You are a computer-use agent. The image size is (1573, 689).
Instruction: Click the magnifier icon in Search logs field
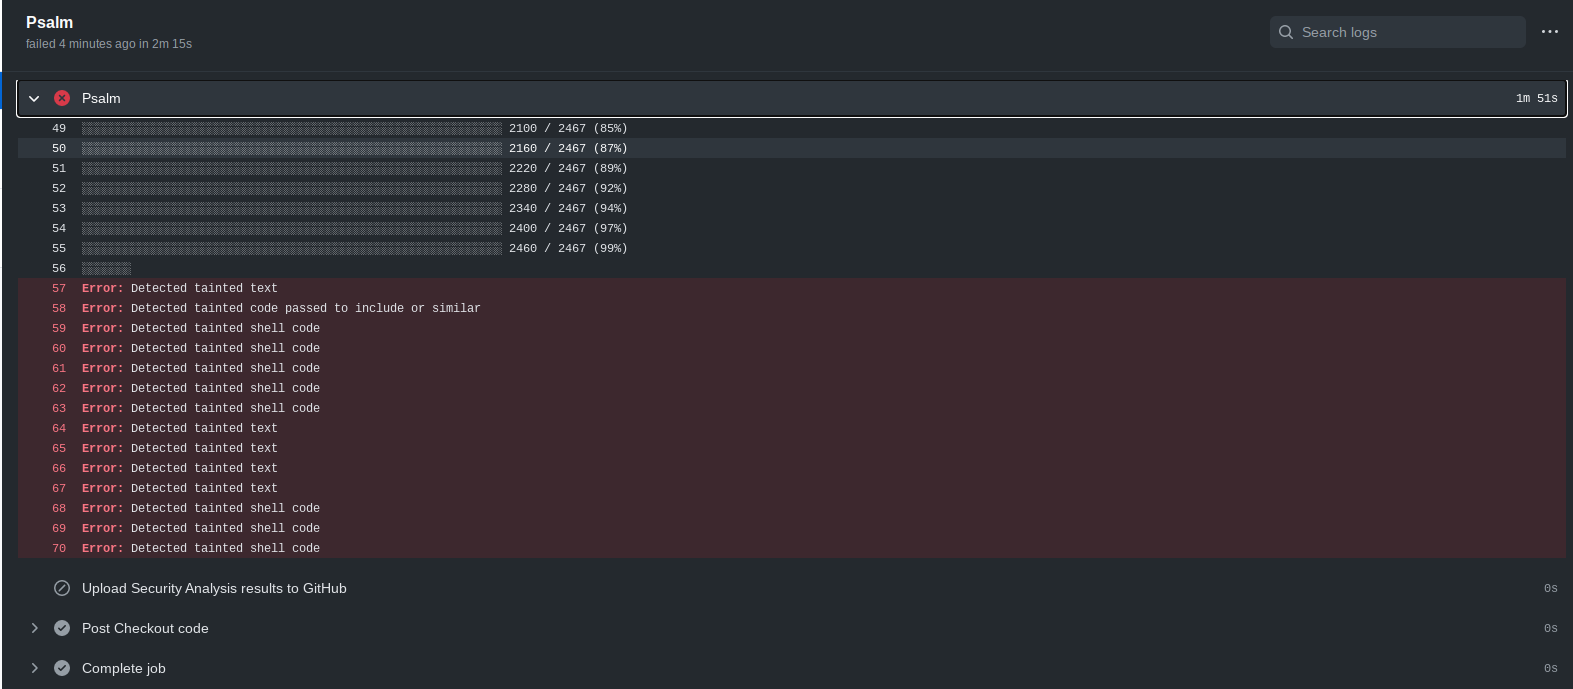[x=1286, y=32]
